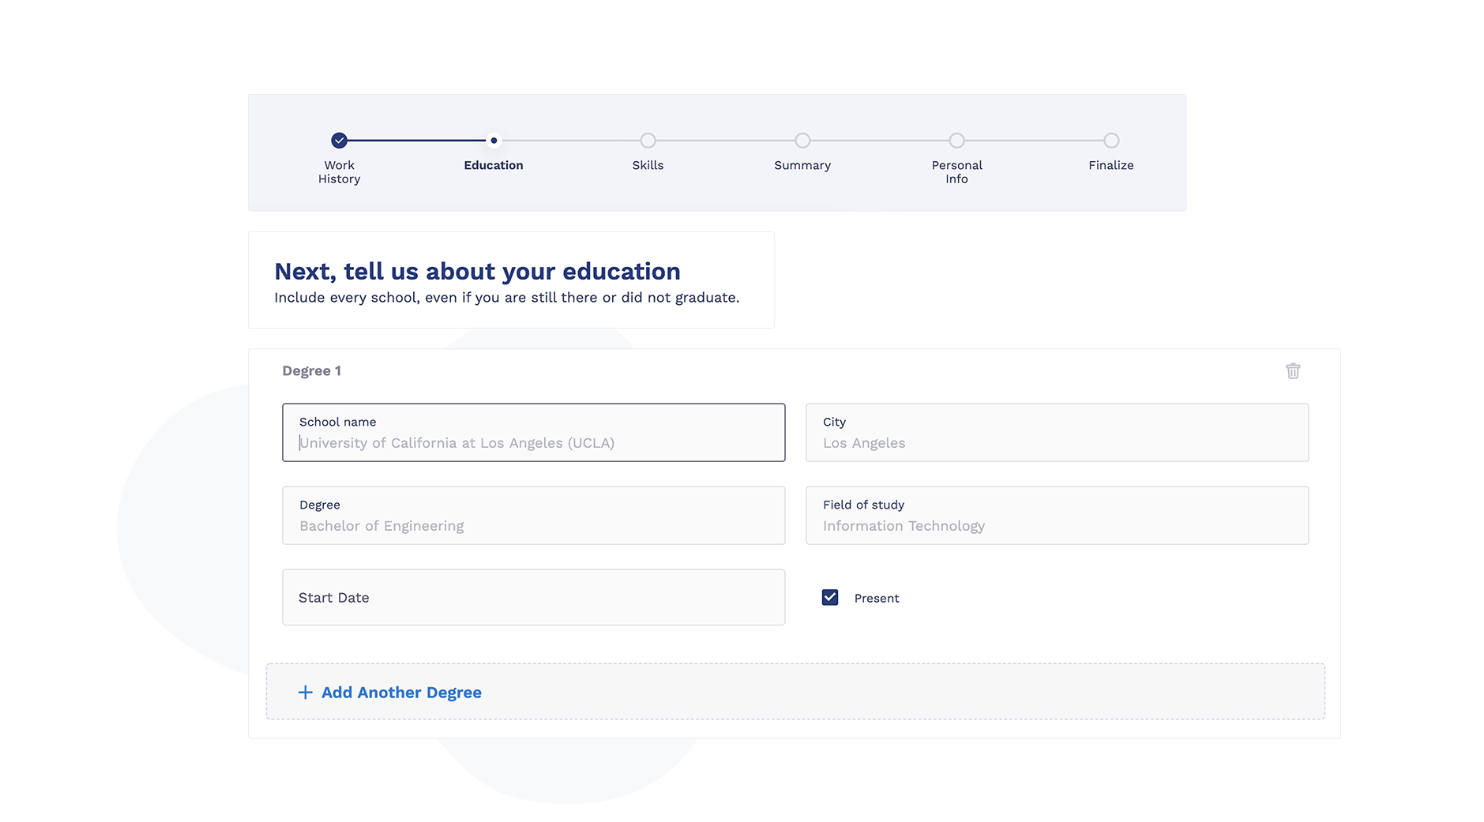Click the Education step dot

[493, 140]
